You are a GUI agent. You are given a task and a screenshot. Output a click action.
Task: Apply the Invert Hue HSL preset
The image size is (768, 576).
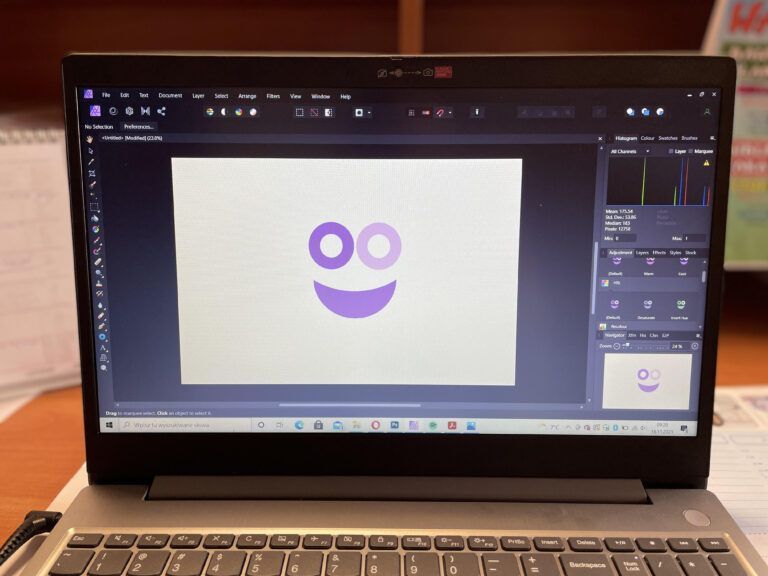(x=680, y=309)
